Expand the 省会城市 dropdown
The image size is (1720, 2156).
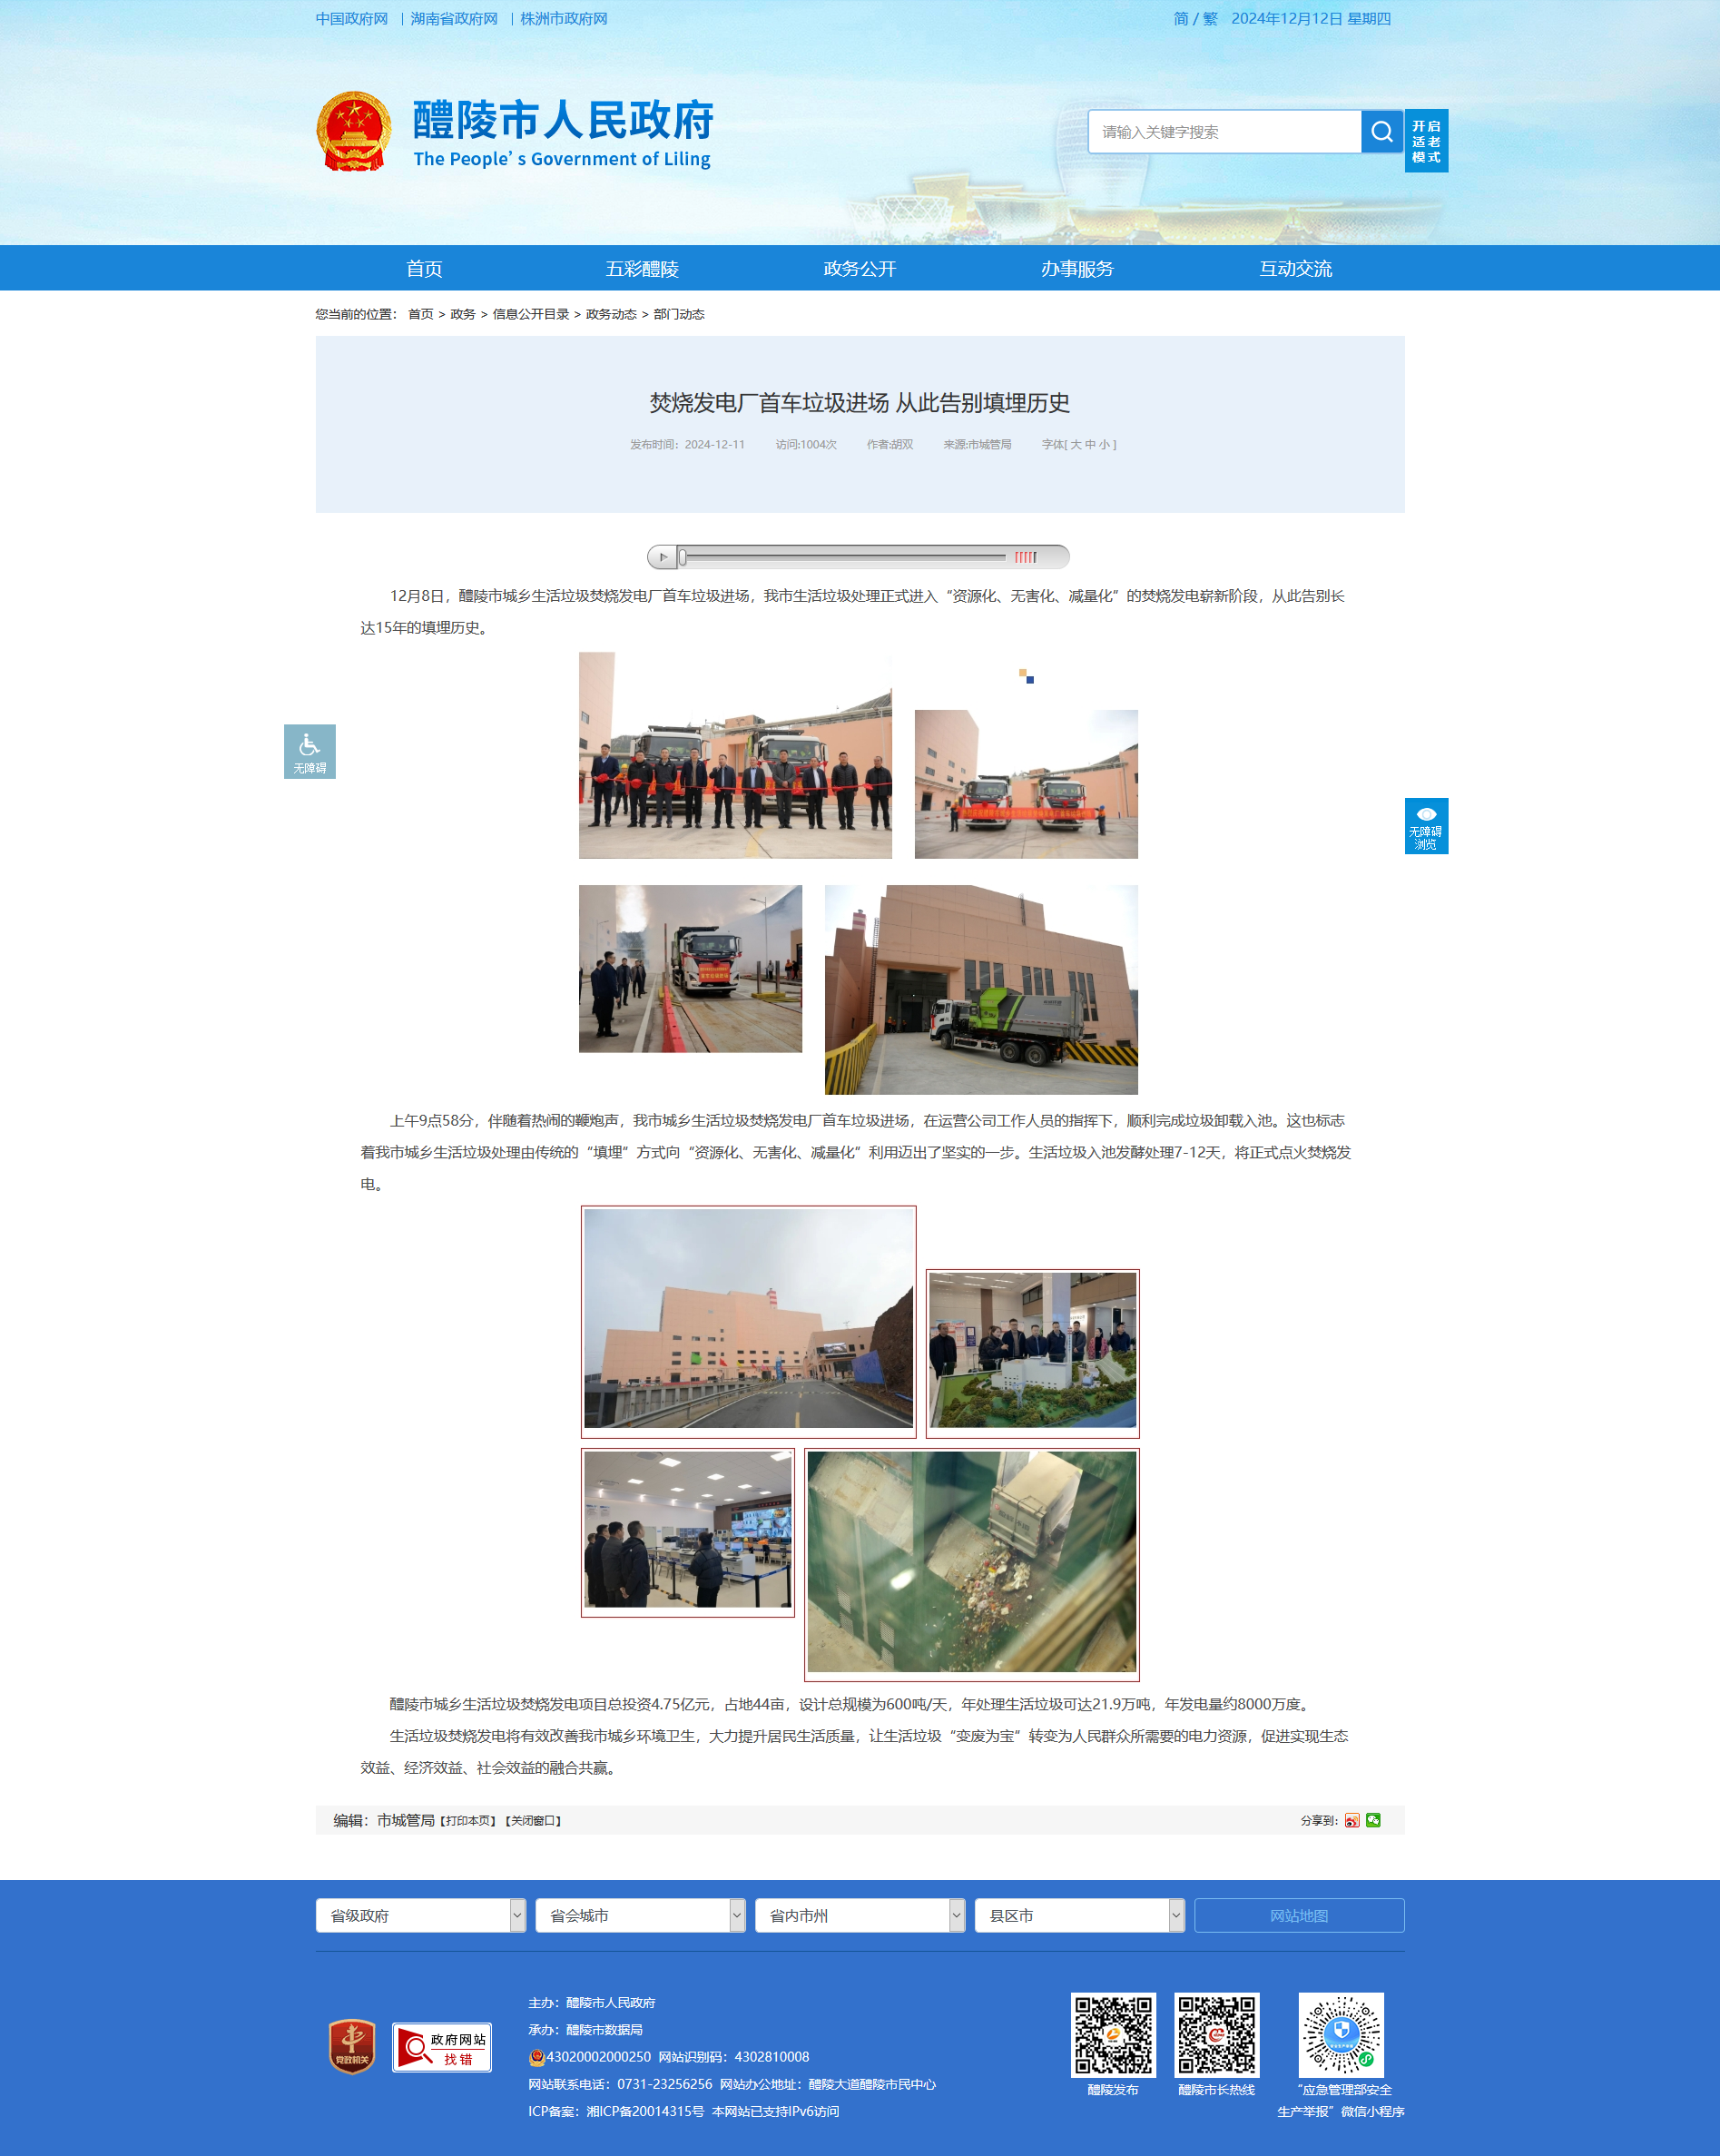(x=641, y=1915)
